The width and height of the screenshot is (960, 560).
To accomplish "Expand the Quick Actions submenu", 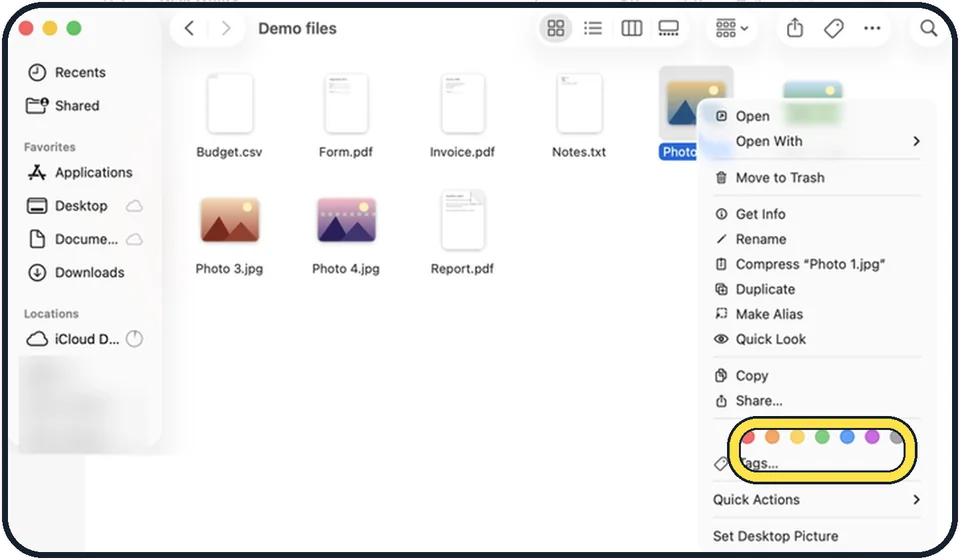I will (x=817, y=499).
